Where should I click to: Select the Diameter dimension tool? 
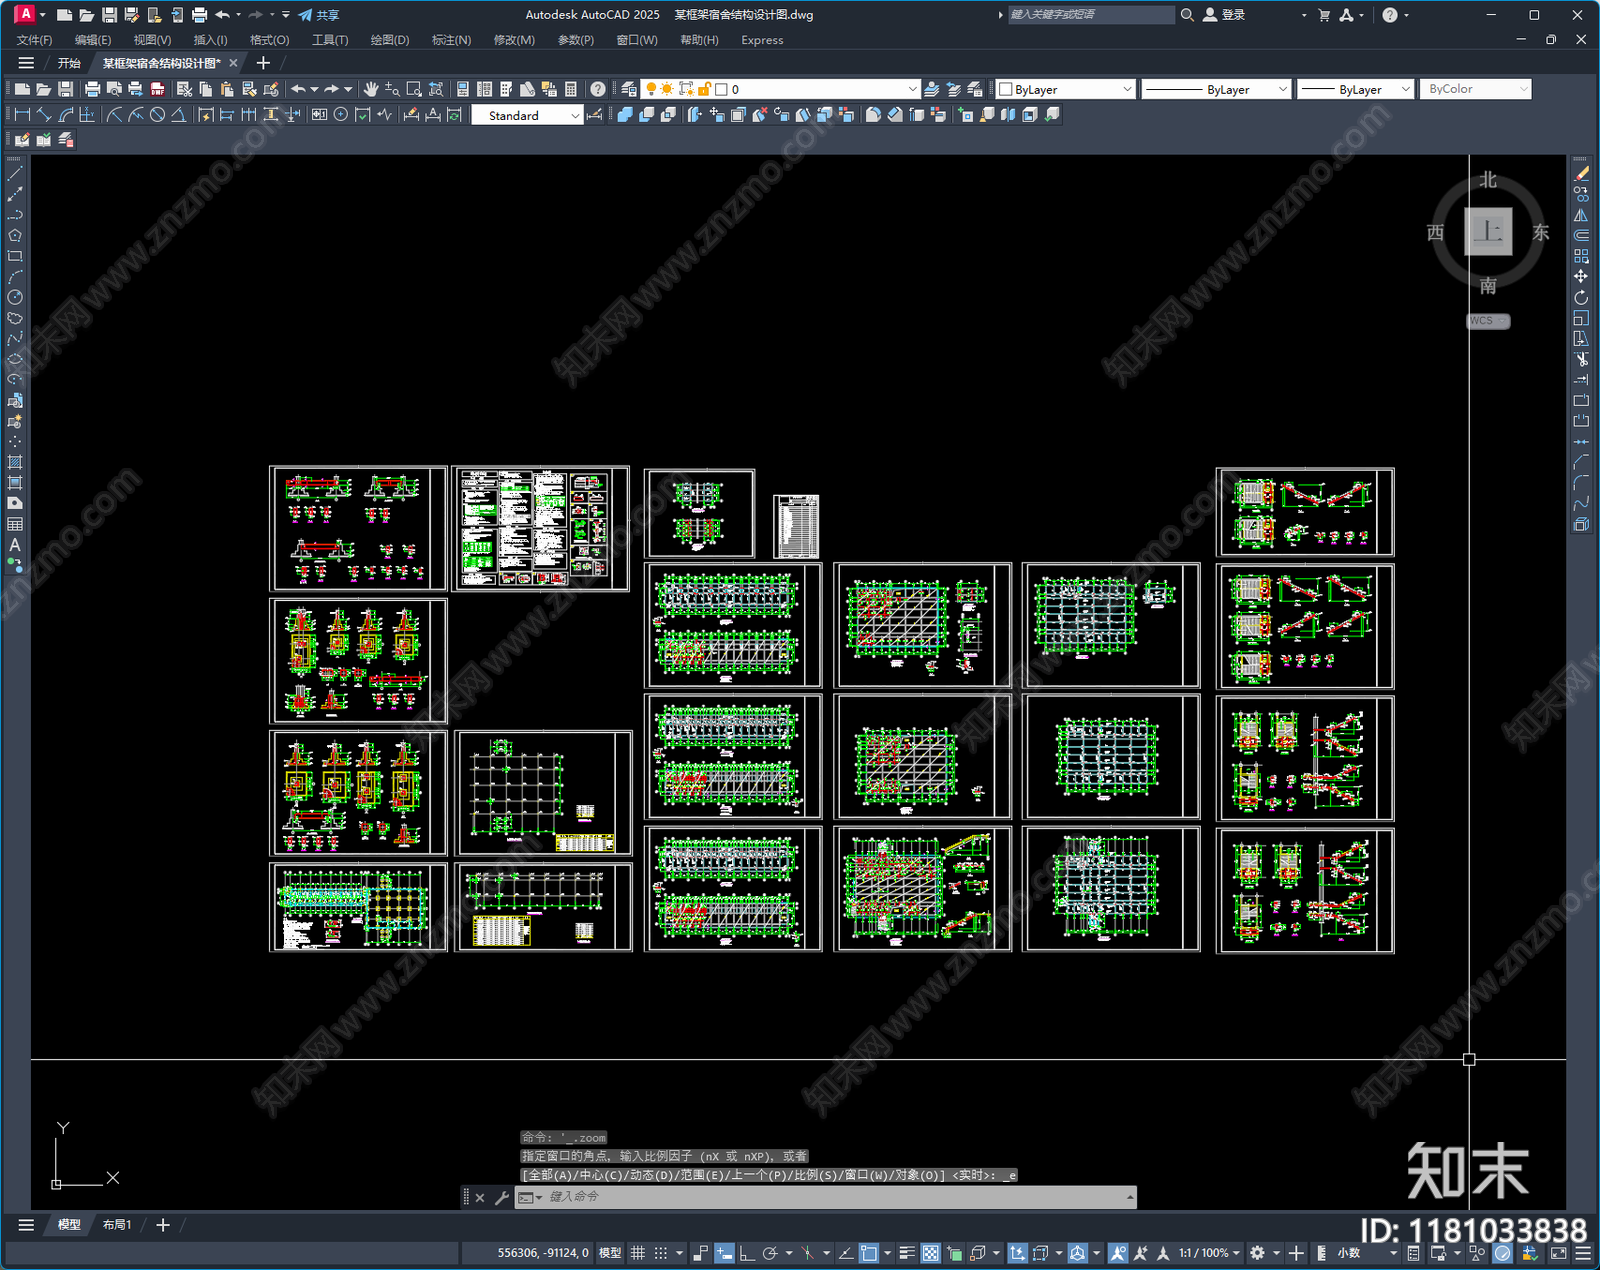[x=157, y=115]
